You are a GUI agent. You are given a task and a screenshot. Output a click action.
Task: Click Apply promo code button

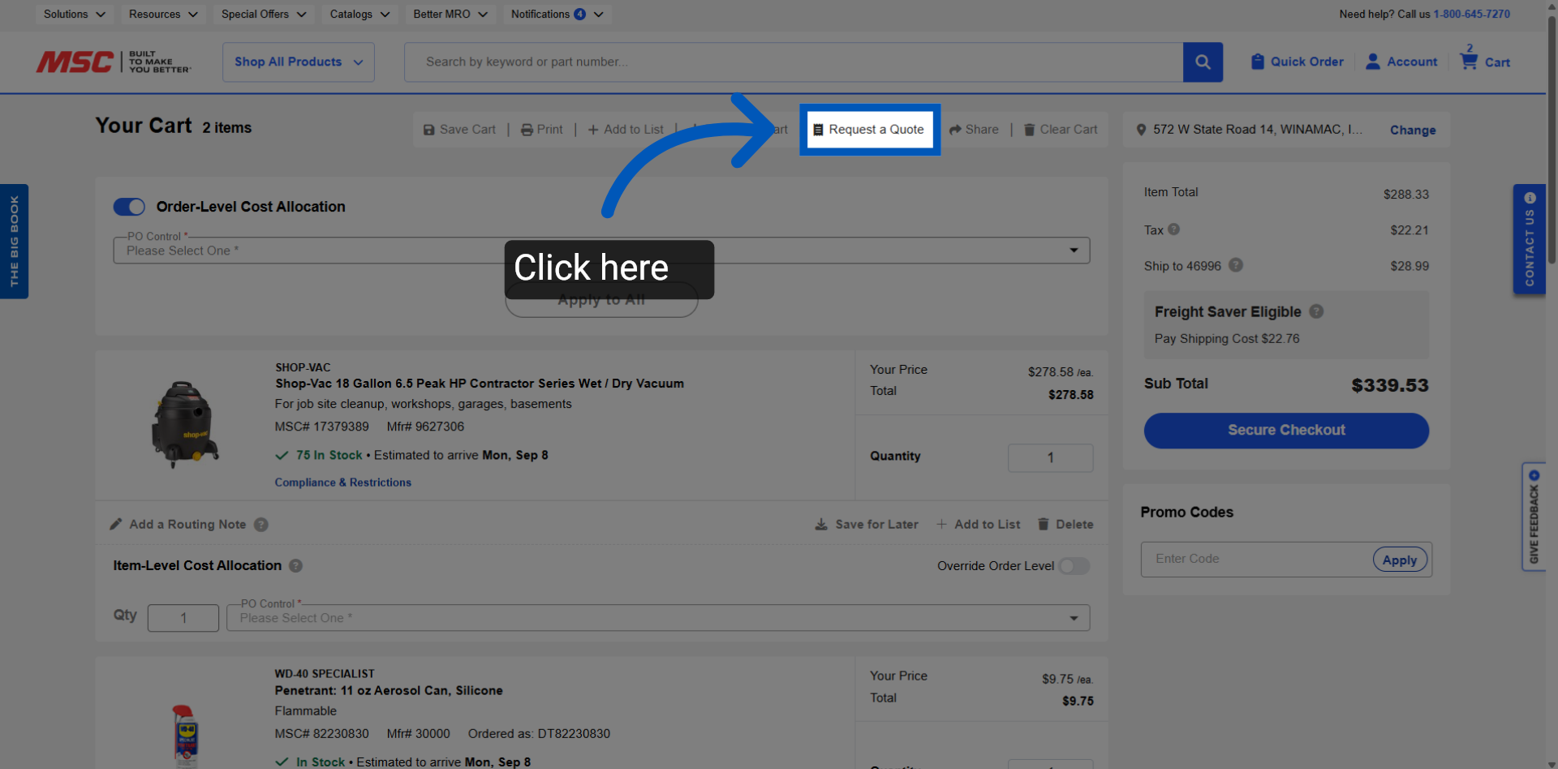click(1399, 560)
